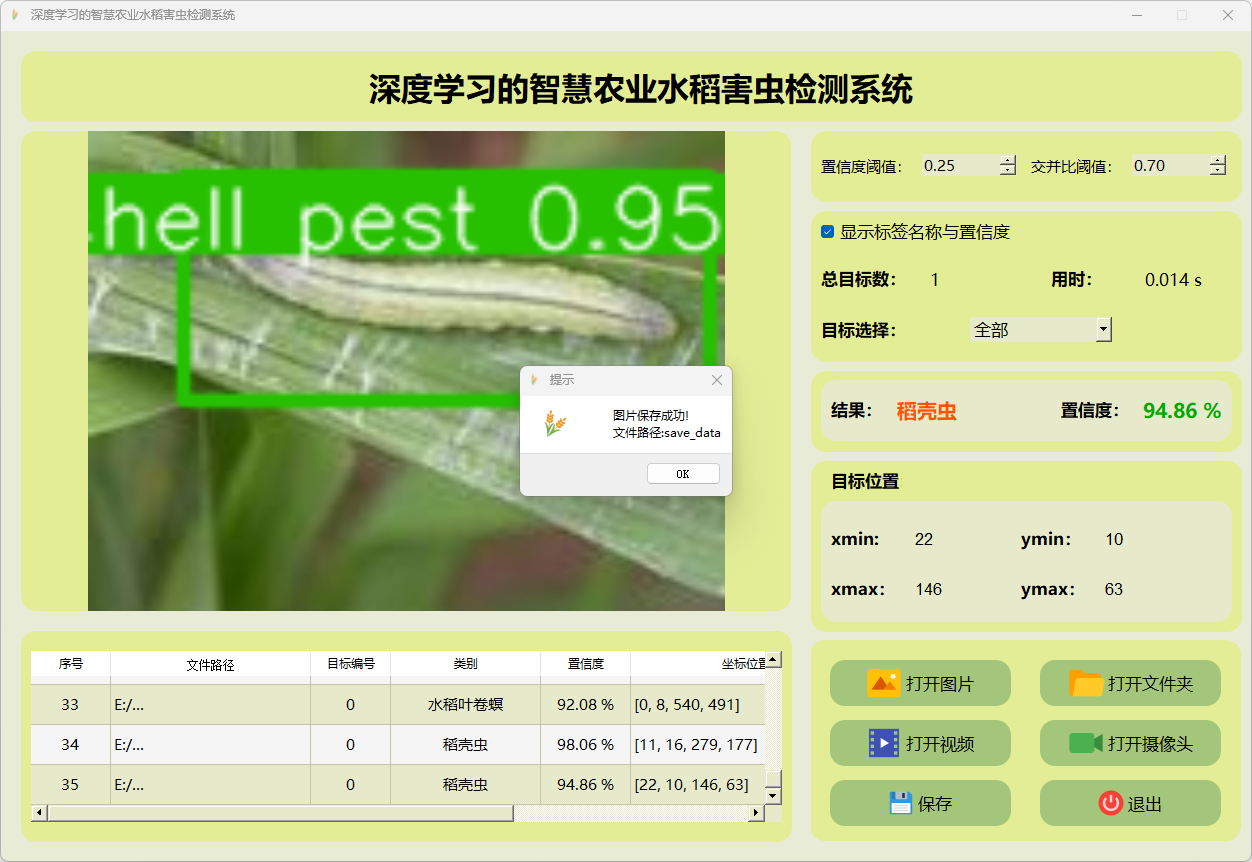Click the floppy disk save icon
The image size is (1252, 862).
pos(901,803)
